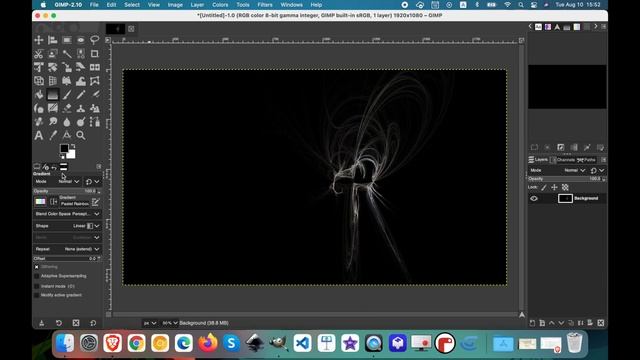Select the Free Select lasso tool
This screenshot has height=360, width=640.
pyautogui.click(x=94, y=40)
